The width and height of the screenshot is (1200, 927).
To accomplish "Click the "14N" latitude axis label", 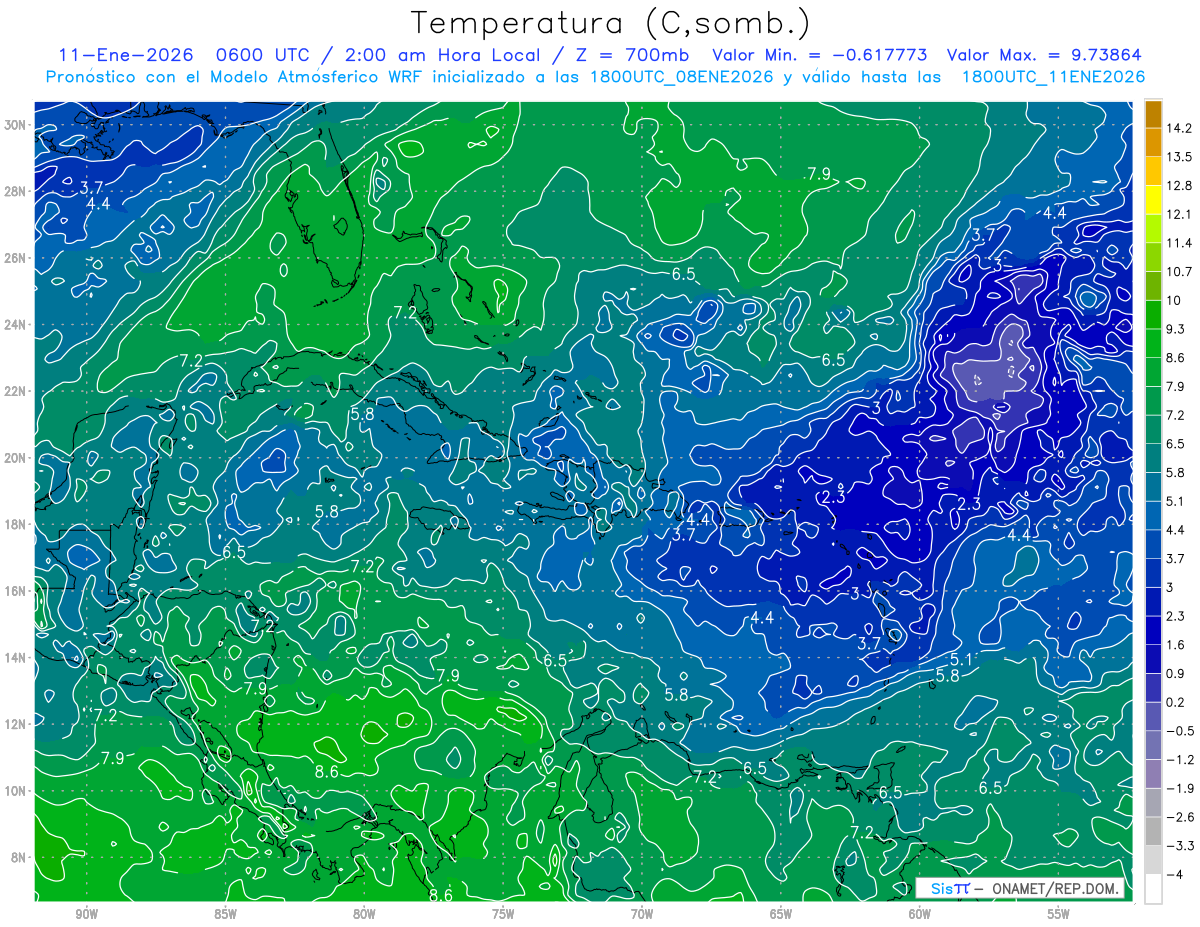I will [17, 657].
